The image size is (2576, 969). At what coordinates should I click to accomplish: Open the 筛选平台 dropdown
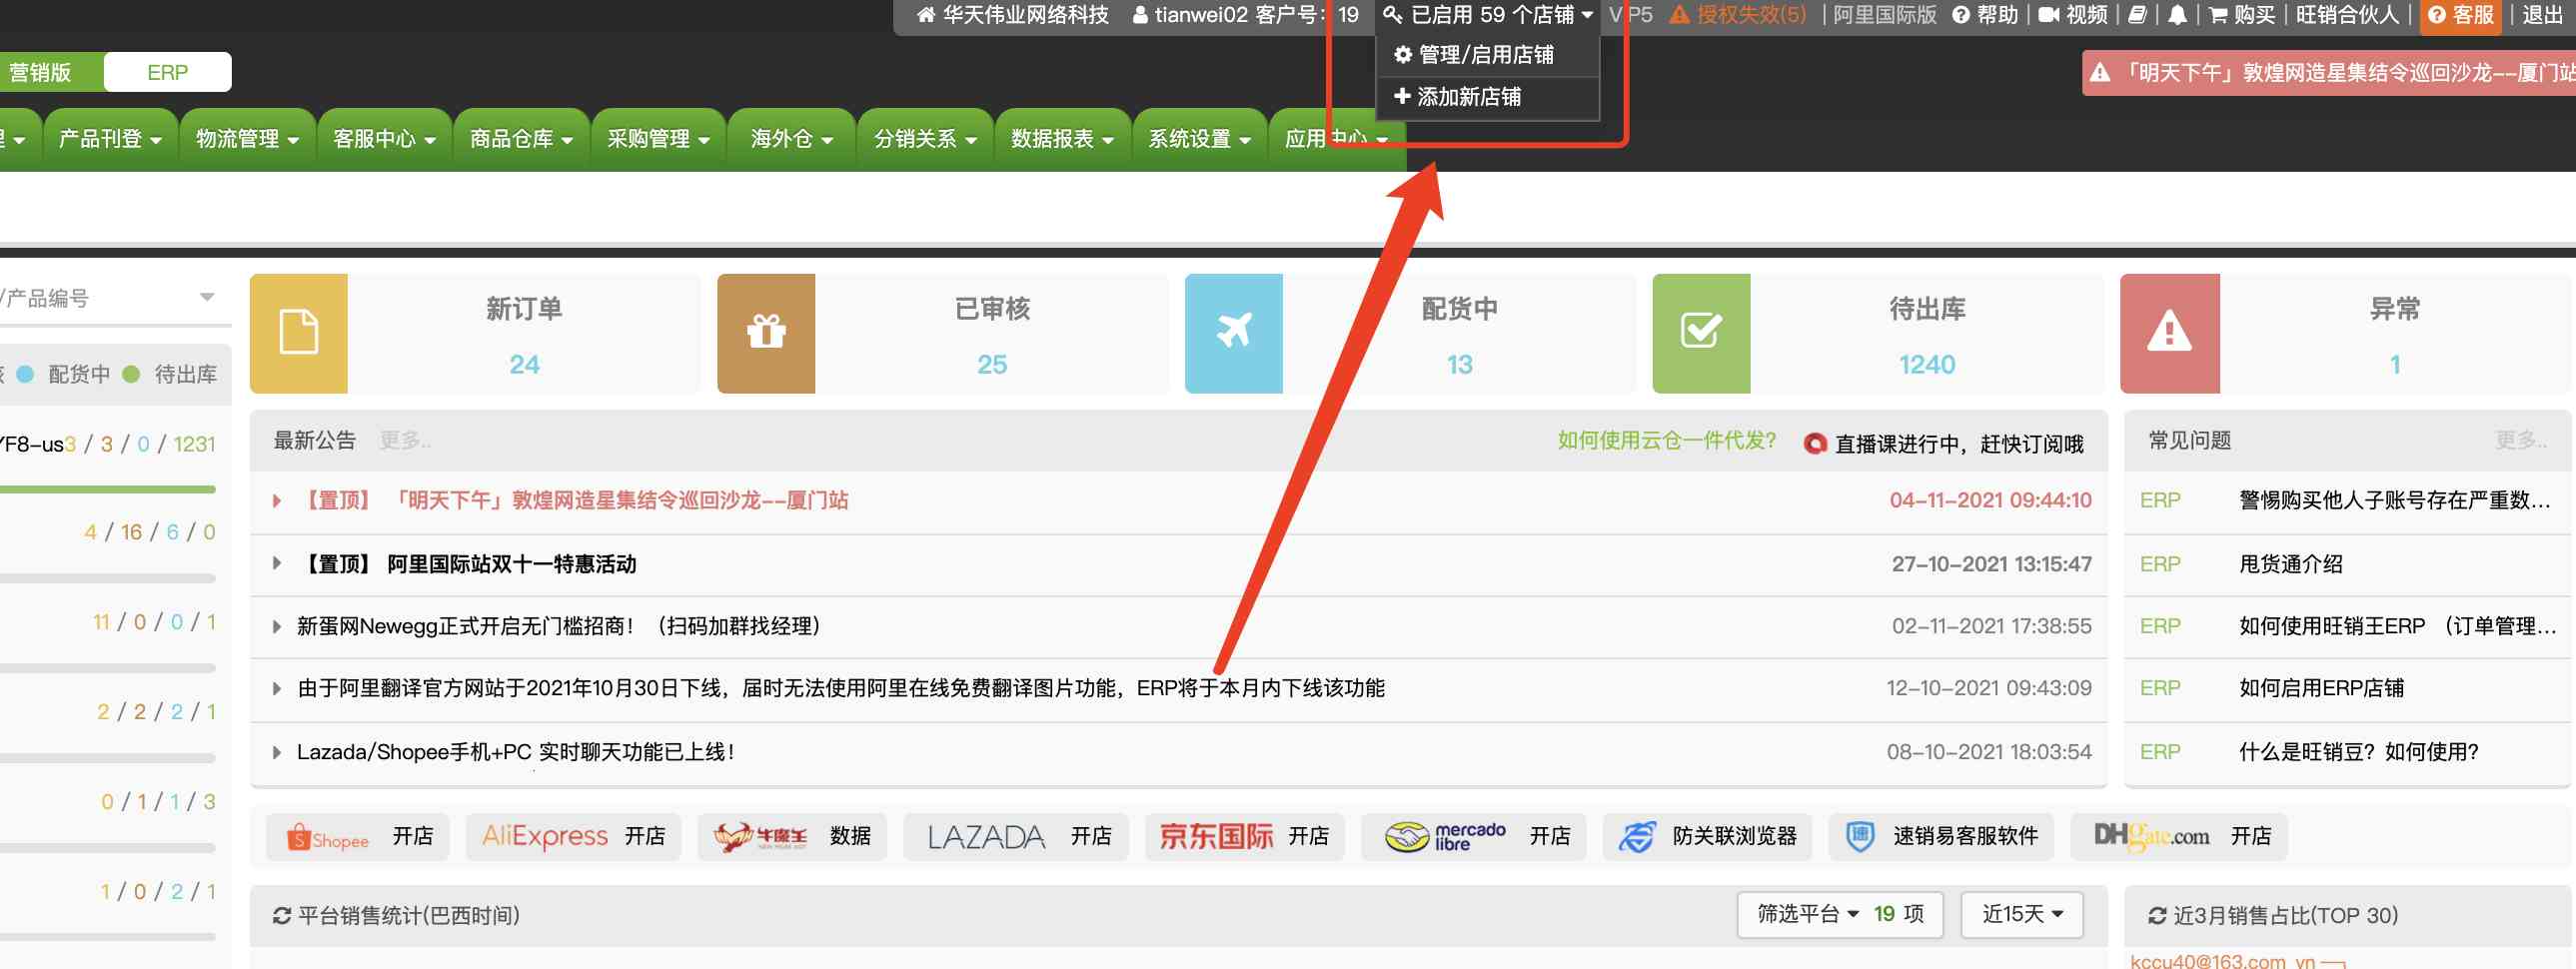(1839, 914)
